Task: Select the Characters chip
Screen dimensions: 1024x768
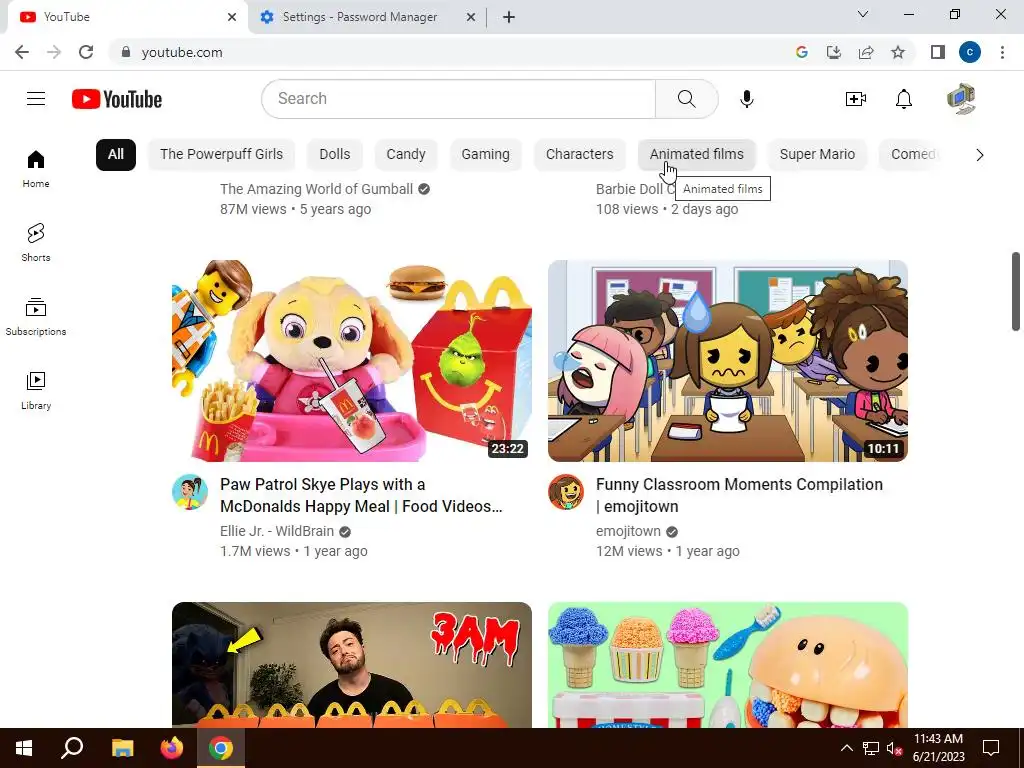Action: coord(580,155)
